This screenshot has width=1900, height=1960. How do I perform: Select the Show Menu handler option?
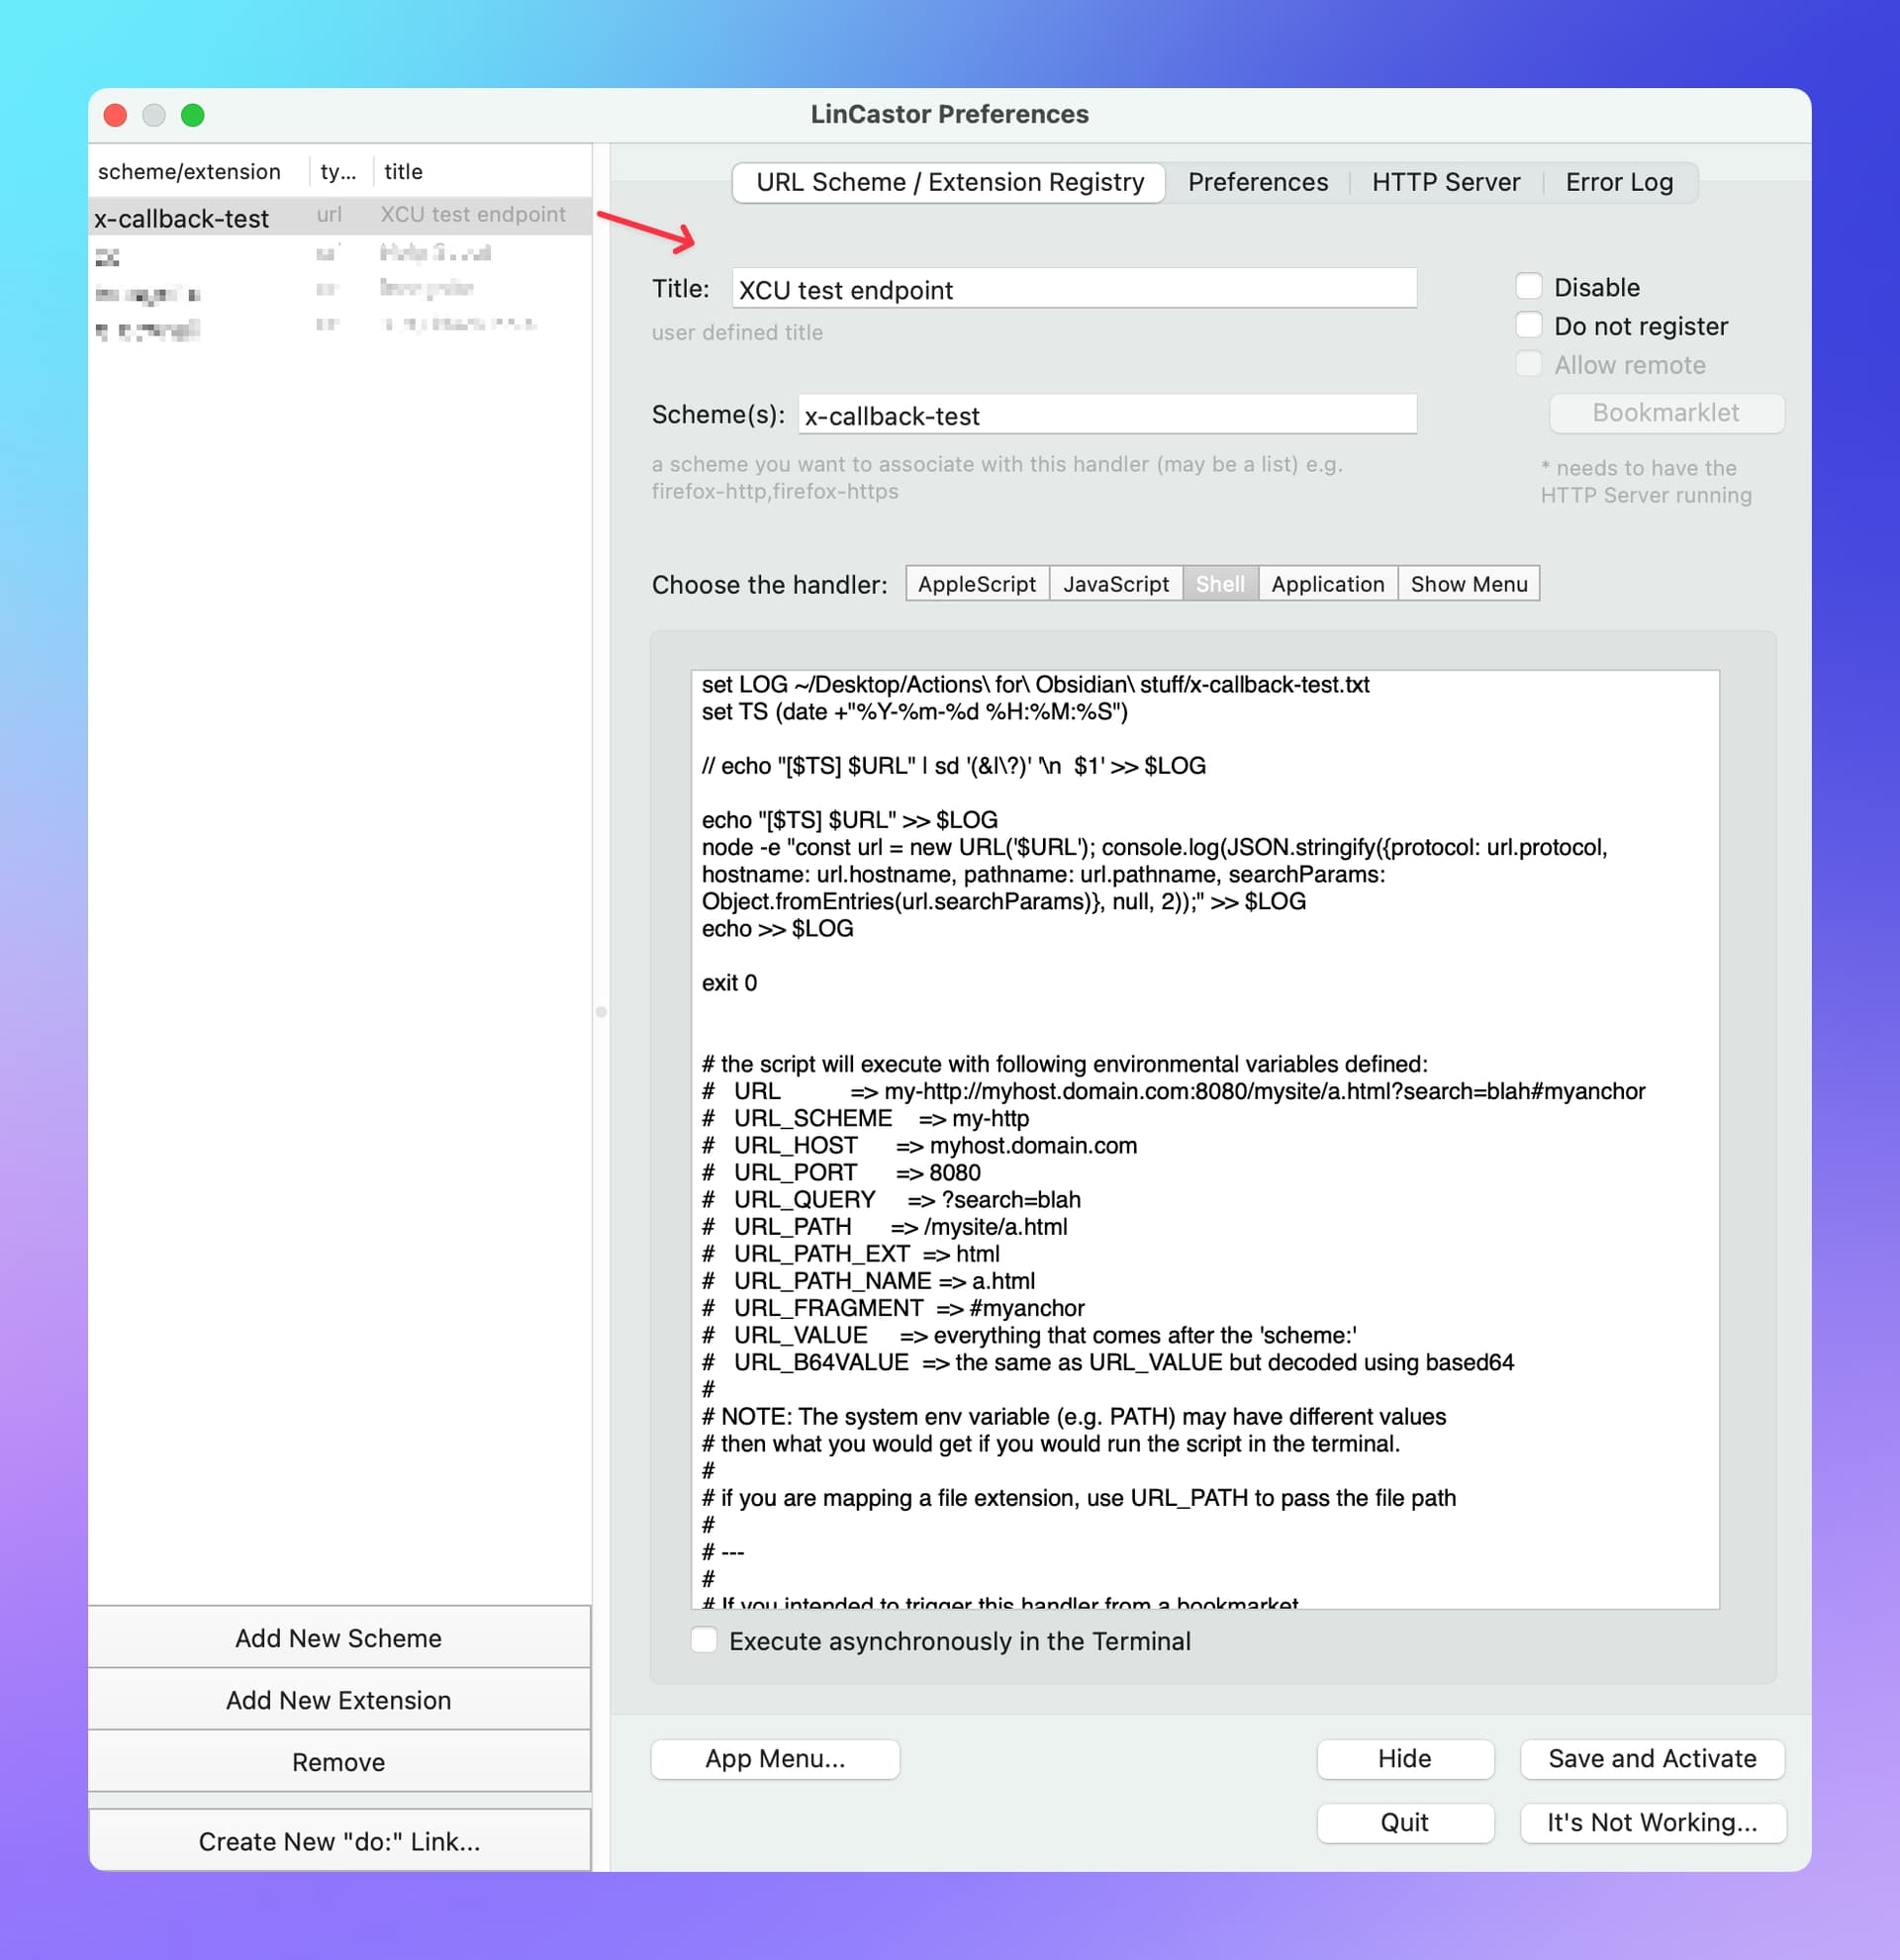(1468, 584)
